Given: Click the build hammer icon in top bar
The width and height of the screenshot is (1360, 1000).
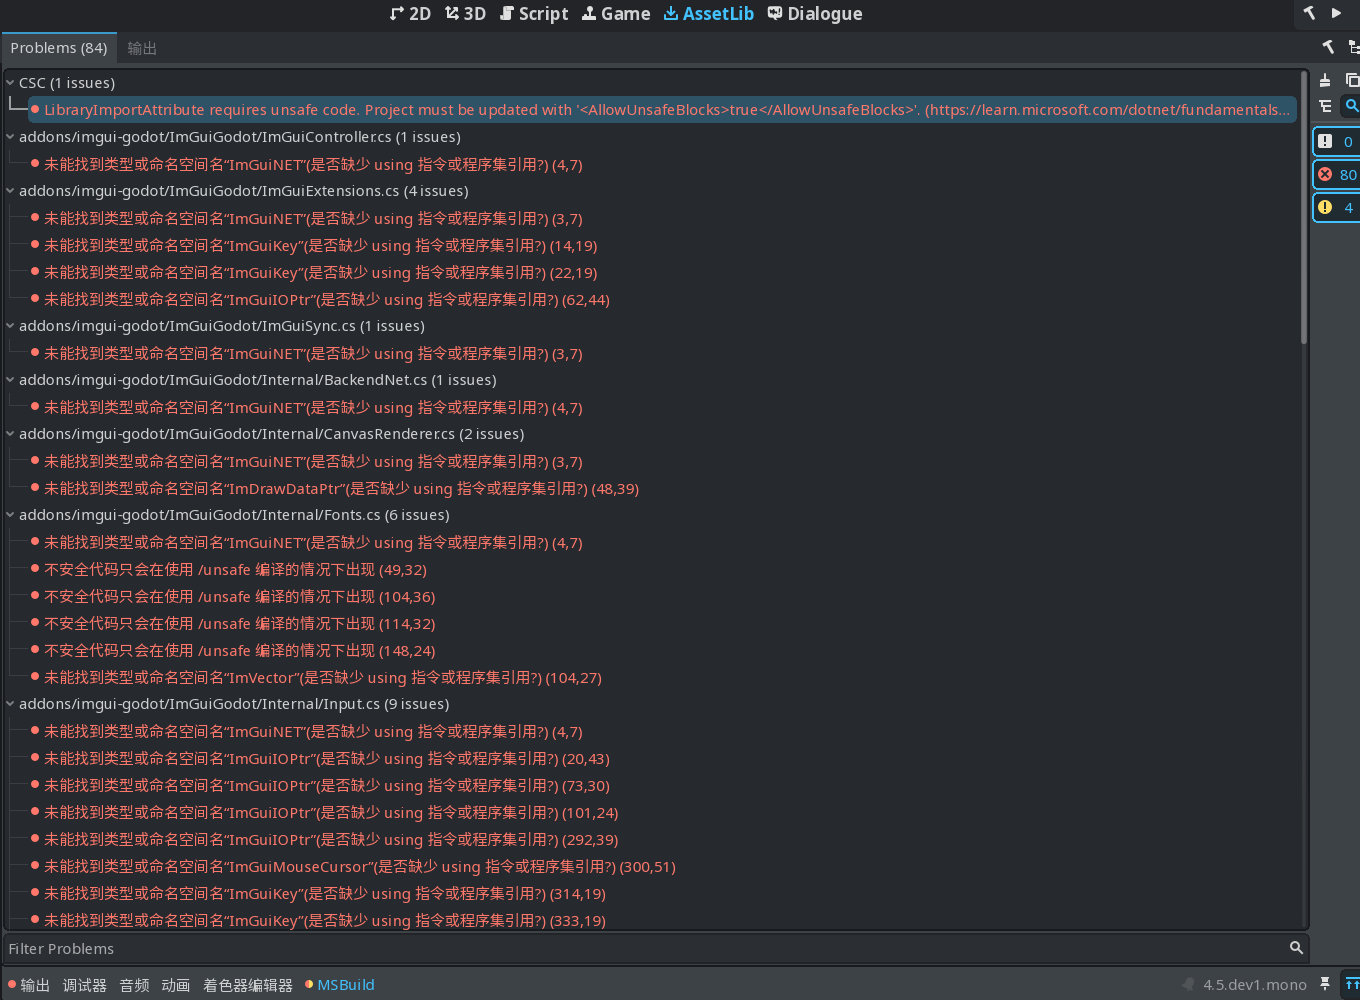Looking at the screenshot, I should (1310, 13).
